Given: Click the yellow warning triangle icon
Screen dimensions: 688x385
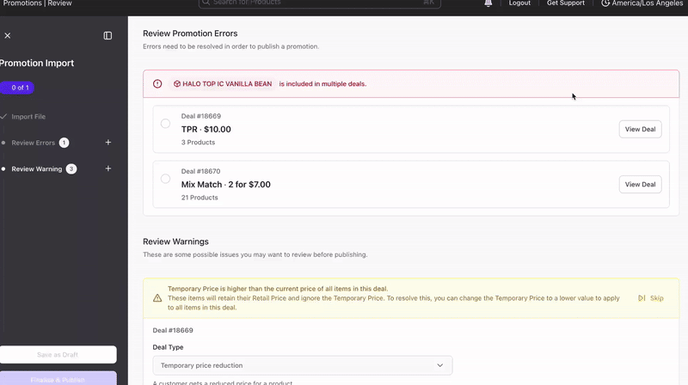Looking at the screenshot, I should pos(158,299).
